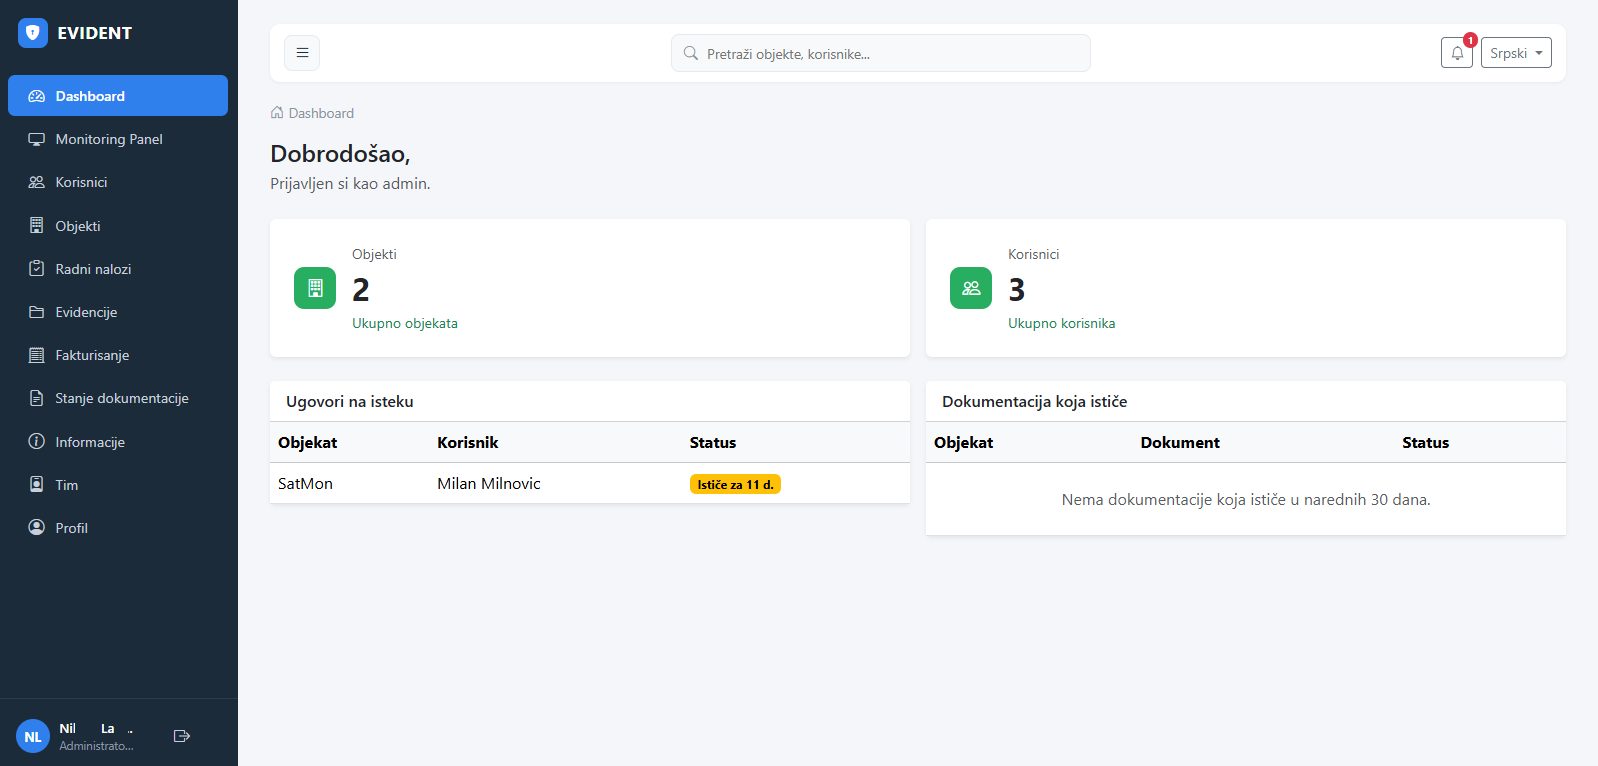
Task: Click the document icon beside Stanje dokumentacije
Action: pyautogui.click(x=37, y=398)
